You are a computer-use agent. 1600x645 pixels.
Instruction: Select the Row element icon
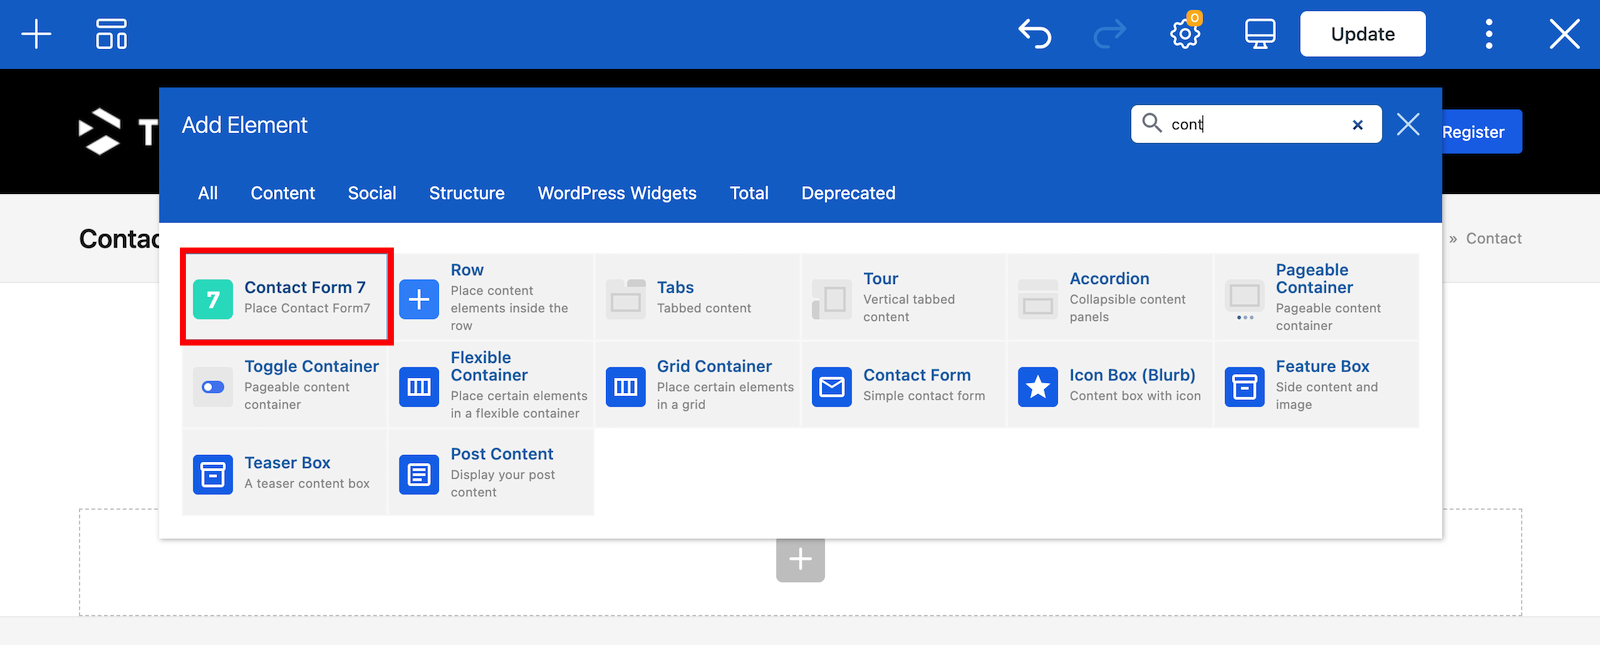(x=419, y=299)
